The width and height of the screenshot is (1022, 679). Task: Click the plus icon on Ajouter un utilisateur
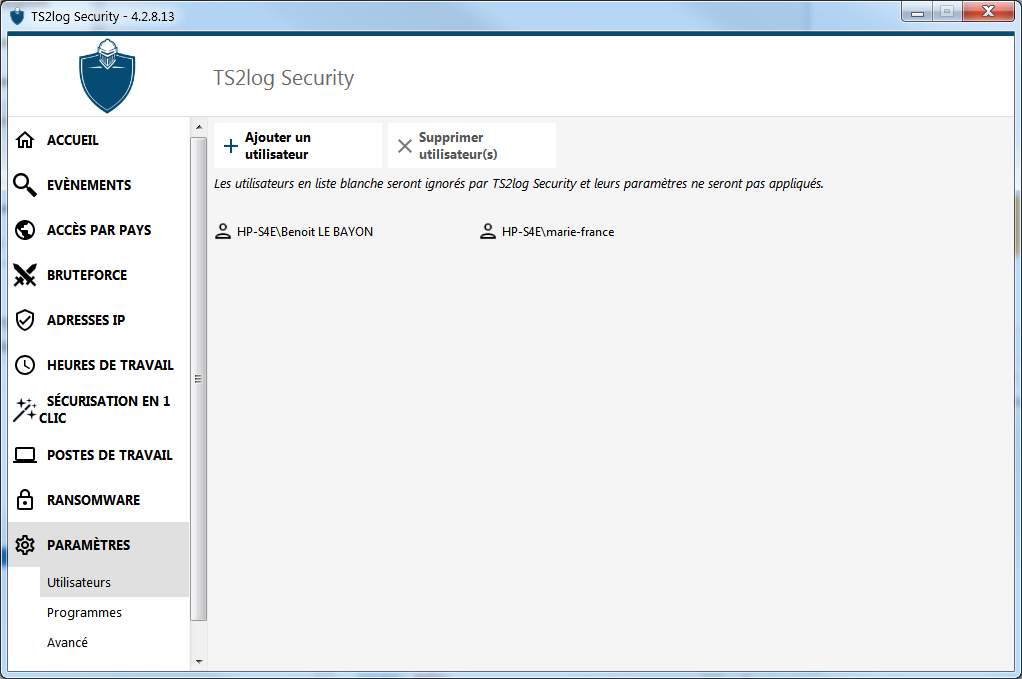coord(231,146)
